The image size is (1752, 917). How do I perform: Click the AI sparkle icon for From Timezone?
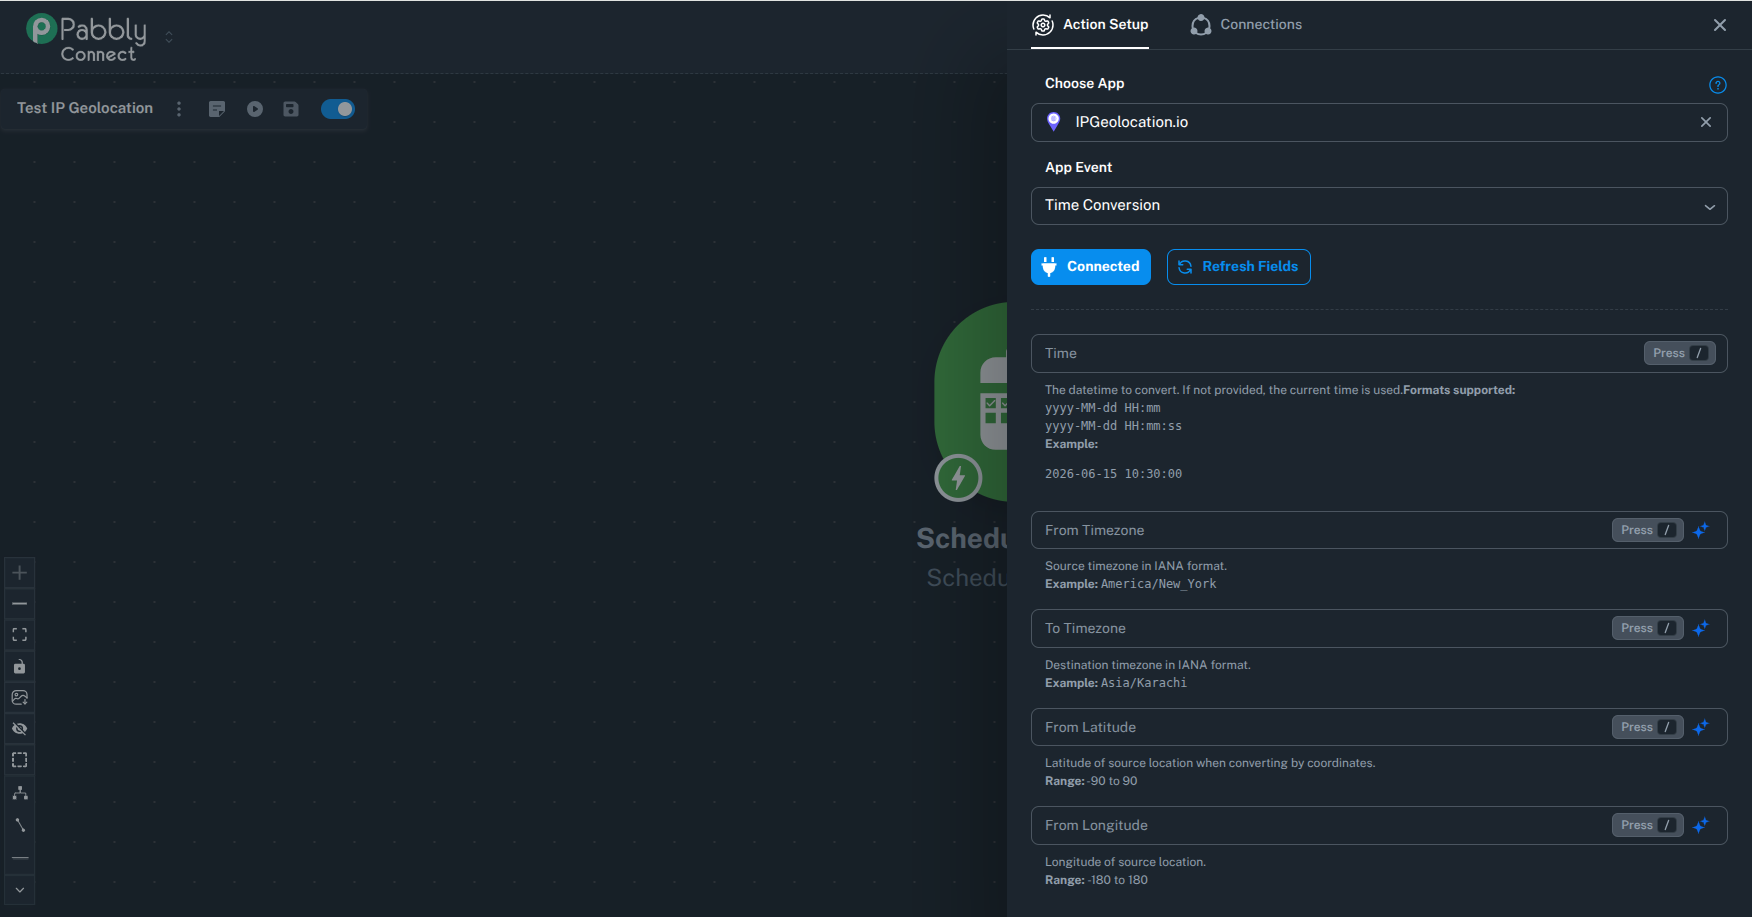[x=1701, y=530]
